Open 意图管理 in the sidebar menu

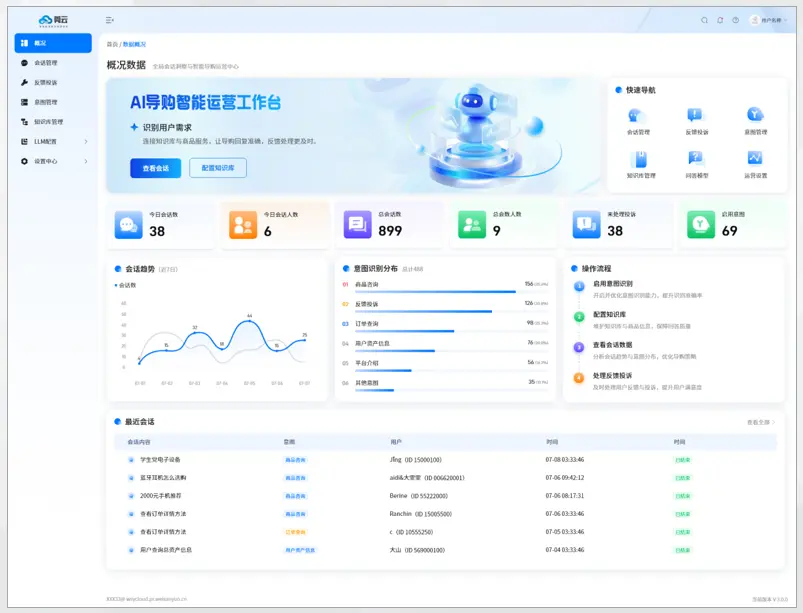coord(53,102)
